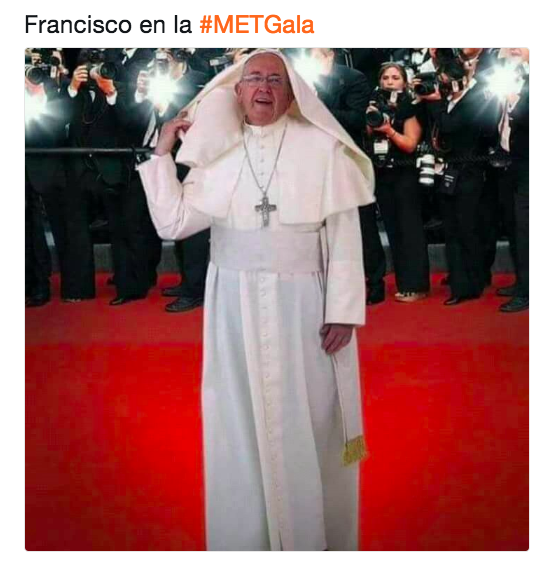The width and height of the screenshot is (552, 565).
Task: Open the attached red carpet photo
Action: [x=277, y=299]
